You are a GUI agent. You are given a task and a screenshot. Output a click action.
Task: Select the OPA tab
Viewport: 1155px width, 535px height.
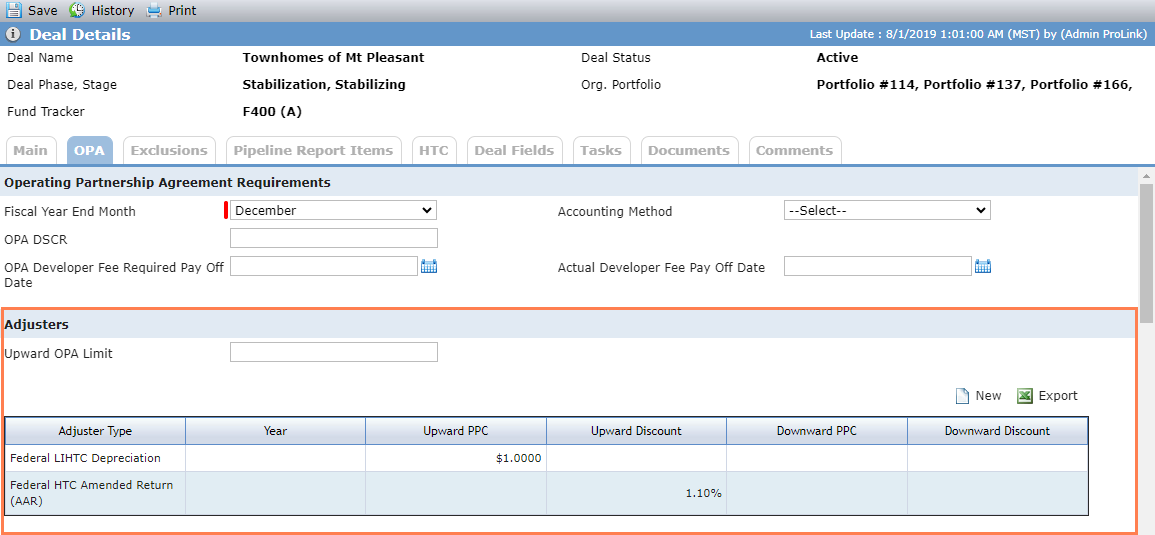click(x=90, y=150)
